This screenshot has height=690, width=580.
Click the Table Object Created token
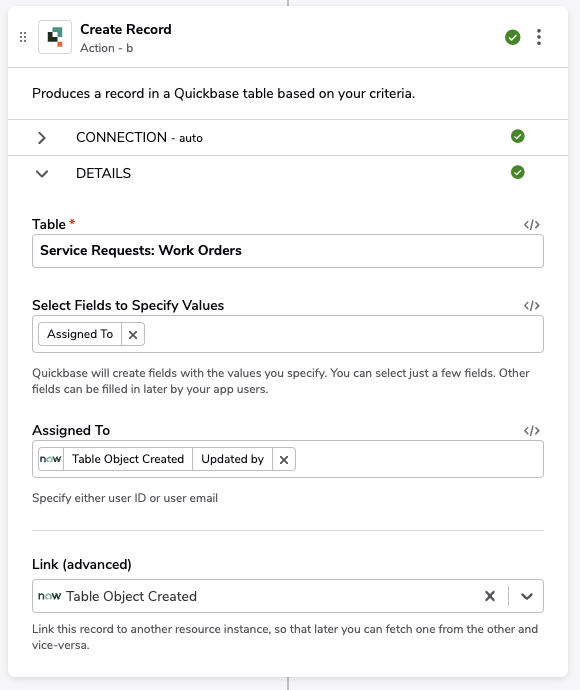tap(128, 459)
